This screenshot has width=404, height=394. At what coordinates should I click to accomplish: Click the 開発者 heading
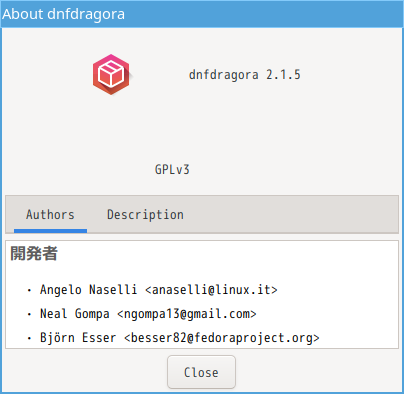(34, 253)
